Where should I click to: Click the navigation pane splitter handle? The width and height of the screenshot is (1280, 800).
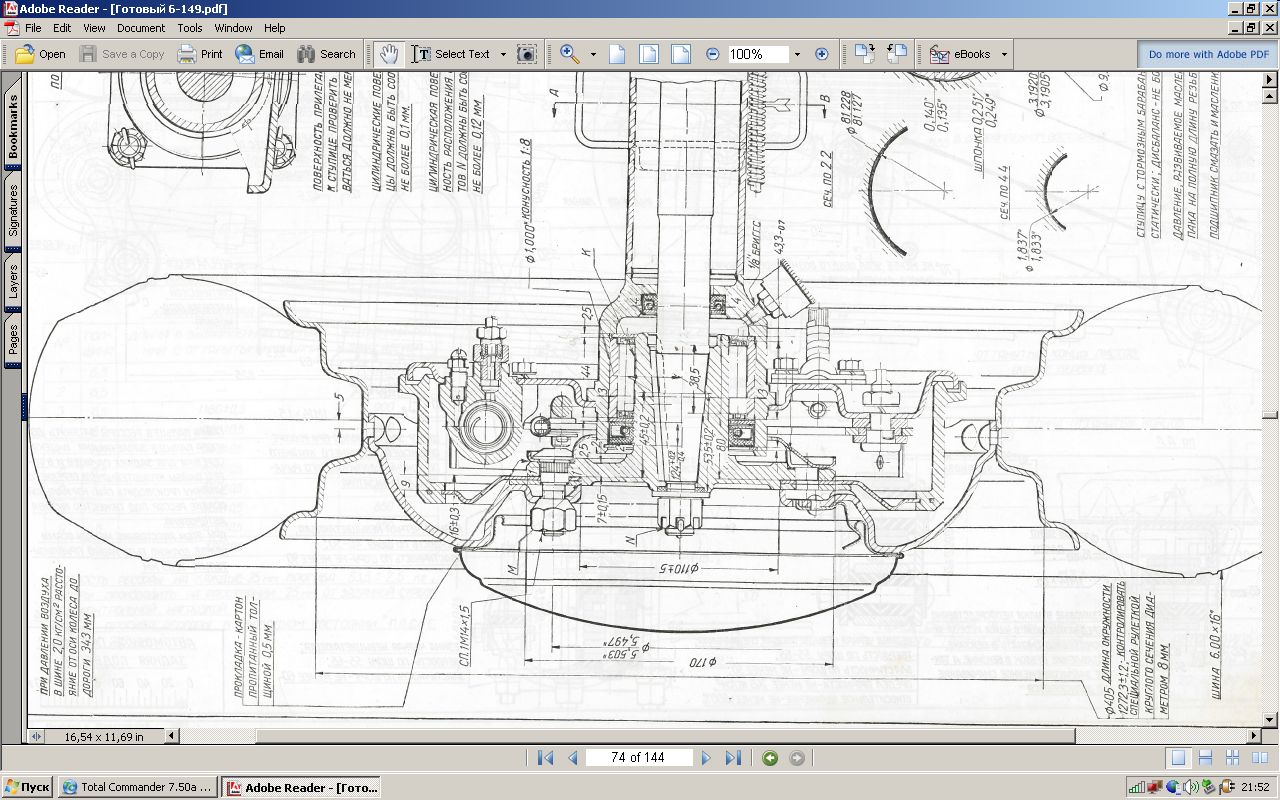click(x=24, y=407)
